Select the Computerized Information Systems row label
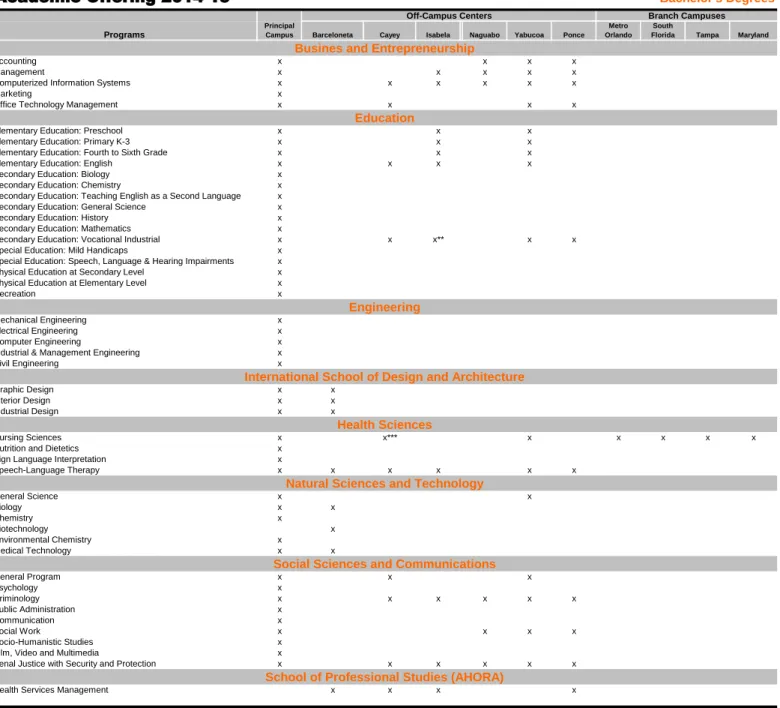The image size is (780, 708). (65, 83)
